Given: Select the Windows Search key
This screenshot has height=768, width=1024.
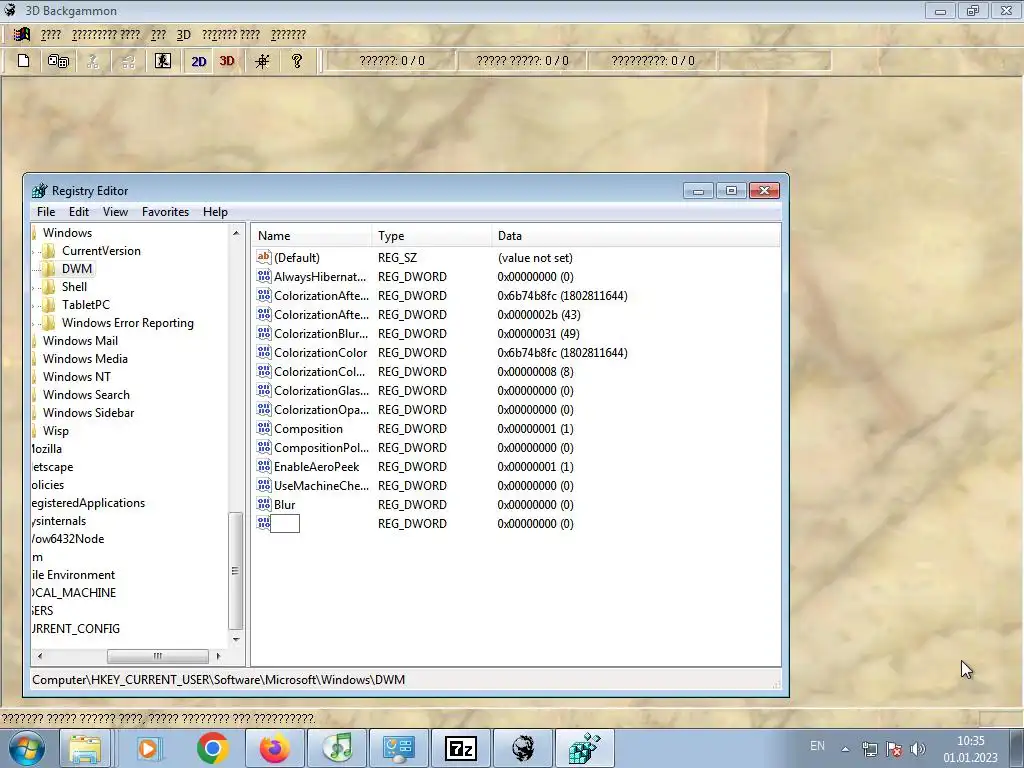Looking at the screenshot, I should click(86, 394).
